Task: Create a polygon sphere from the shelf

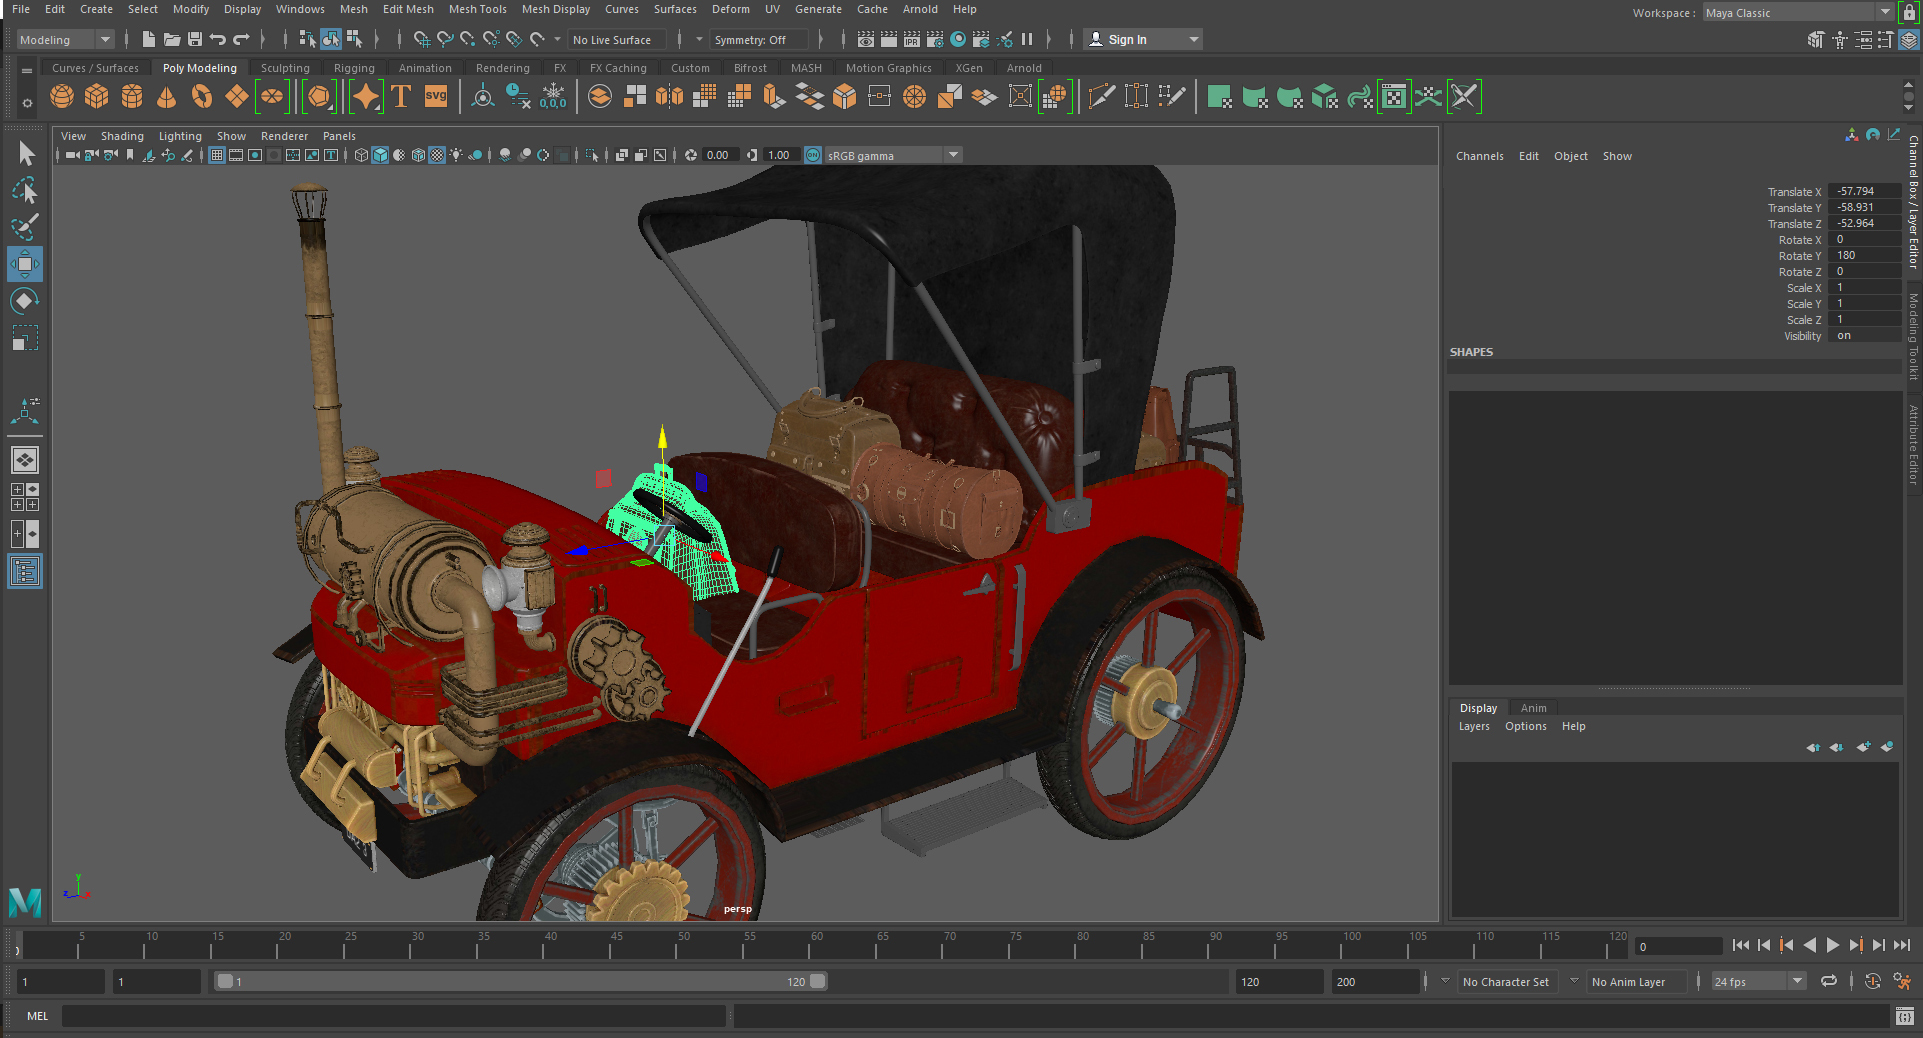Action: pos(62,97)
